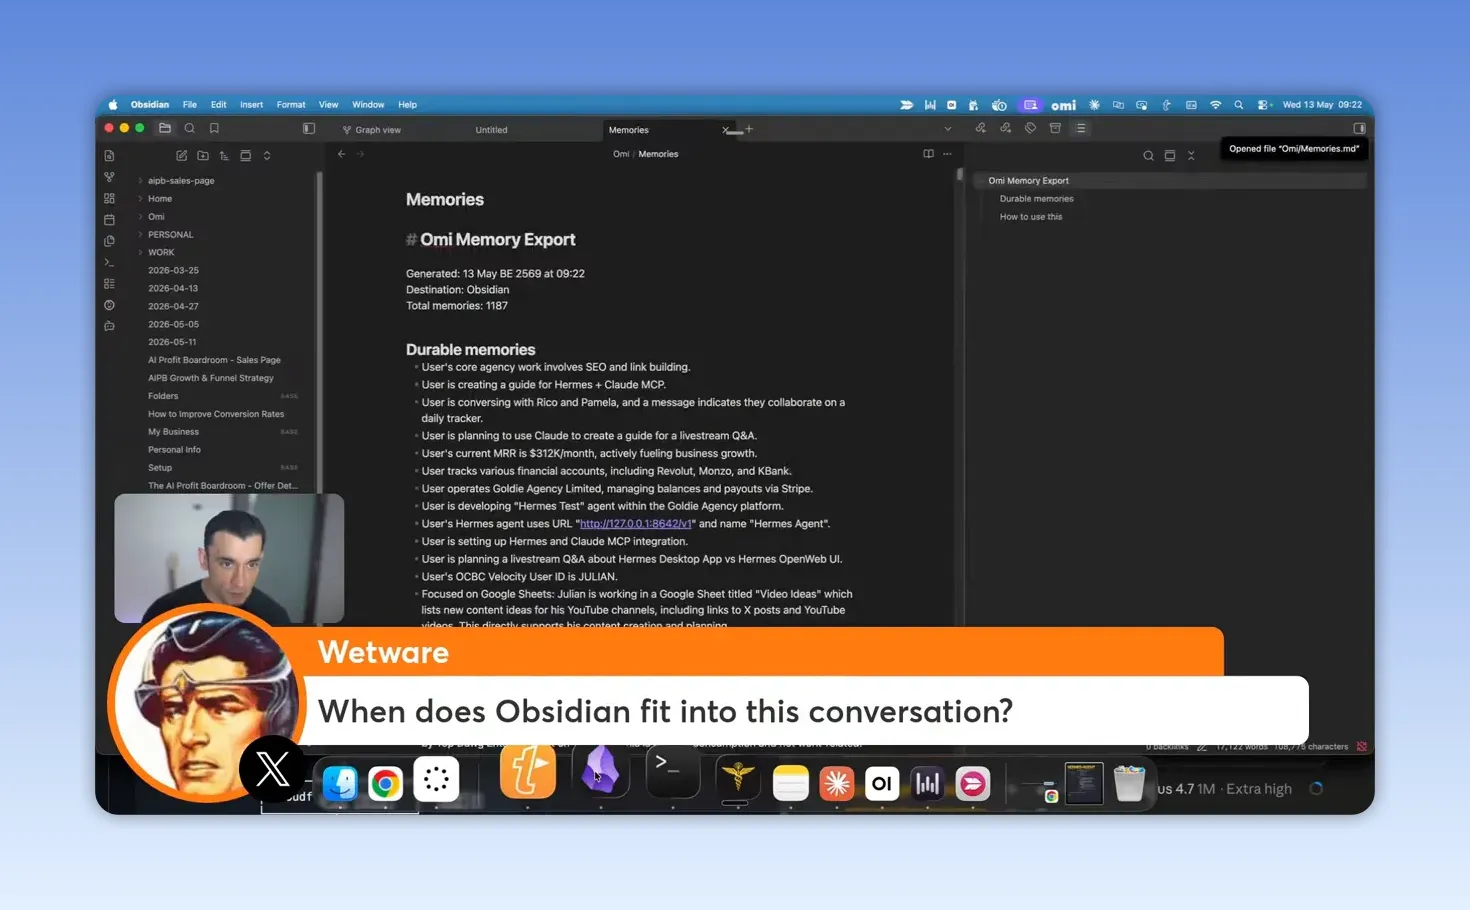Change the file explorer sort order
Viewport: 1470px width, 910px height.
(224, 156)
